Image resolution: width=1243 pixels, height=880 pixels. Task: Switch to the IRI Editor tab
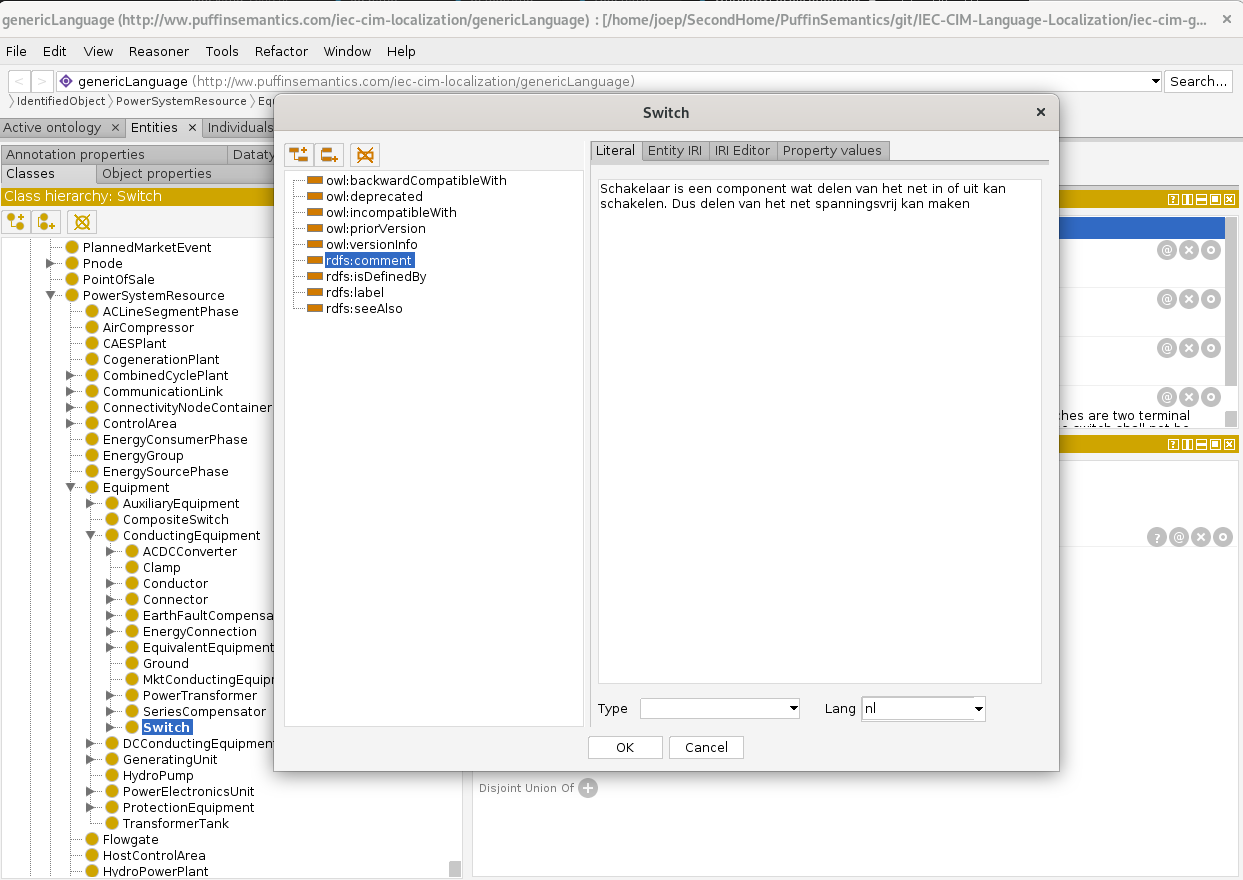[742, 151]
